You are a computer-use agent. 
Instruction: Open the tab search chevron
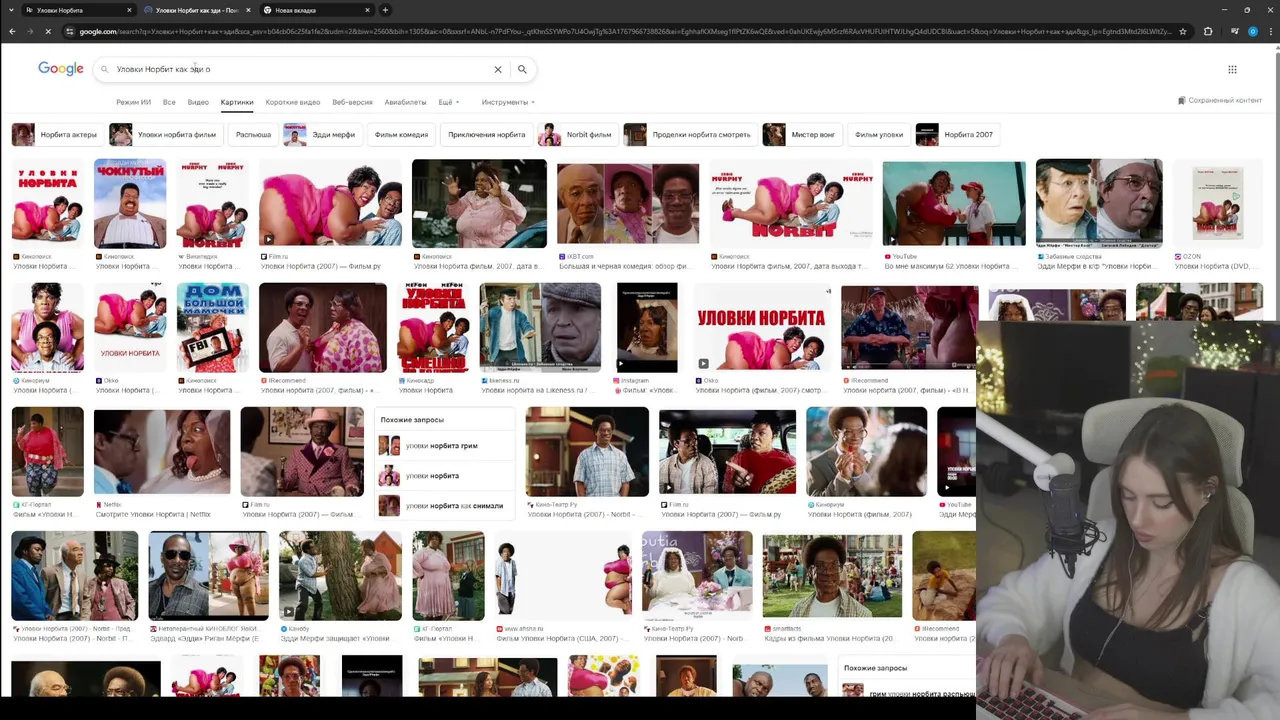(10, 10)
